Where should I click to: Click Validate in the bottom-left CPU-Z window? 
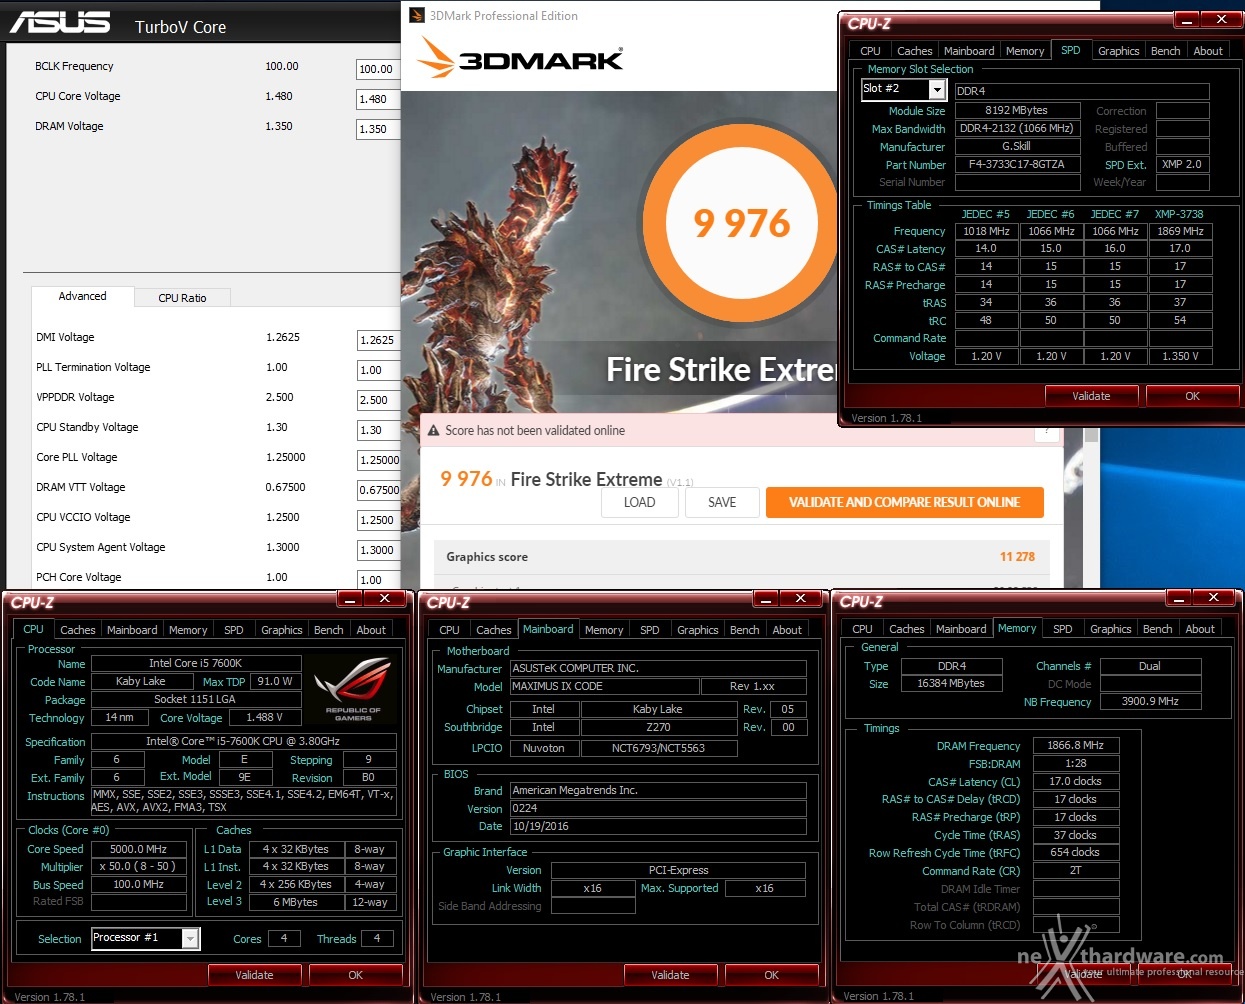[x=254, y=975]
